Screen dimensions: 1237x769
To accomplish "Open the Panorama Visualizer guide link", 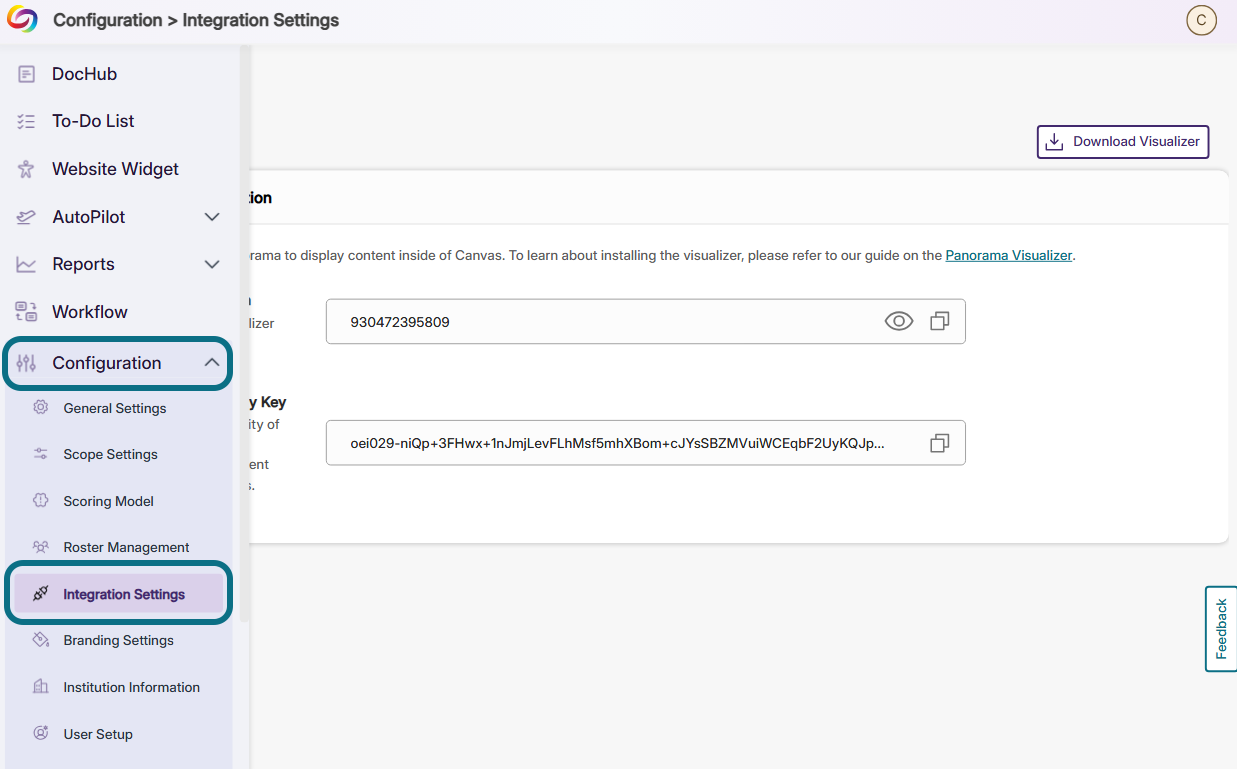I will pyautogui.click(x=1009, y=255).
